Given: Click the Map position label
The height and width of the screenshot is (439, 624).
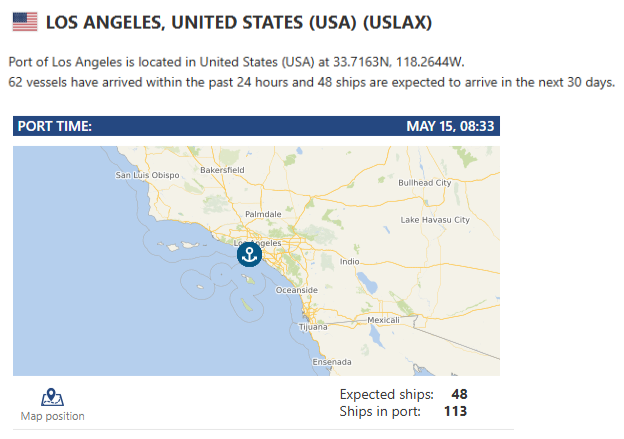Looking at the screenshot, I should coord(53,416).
